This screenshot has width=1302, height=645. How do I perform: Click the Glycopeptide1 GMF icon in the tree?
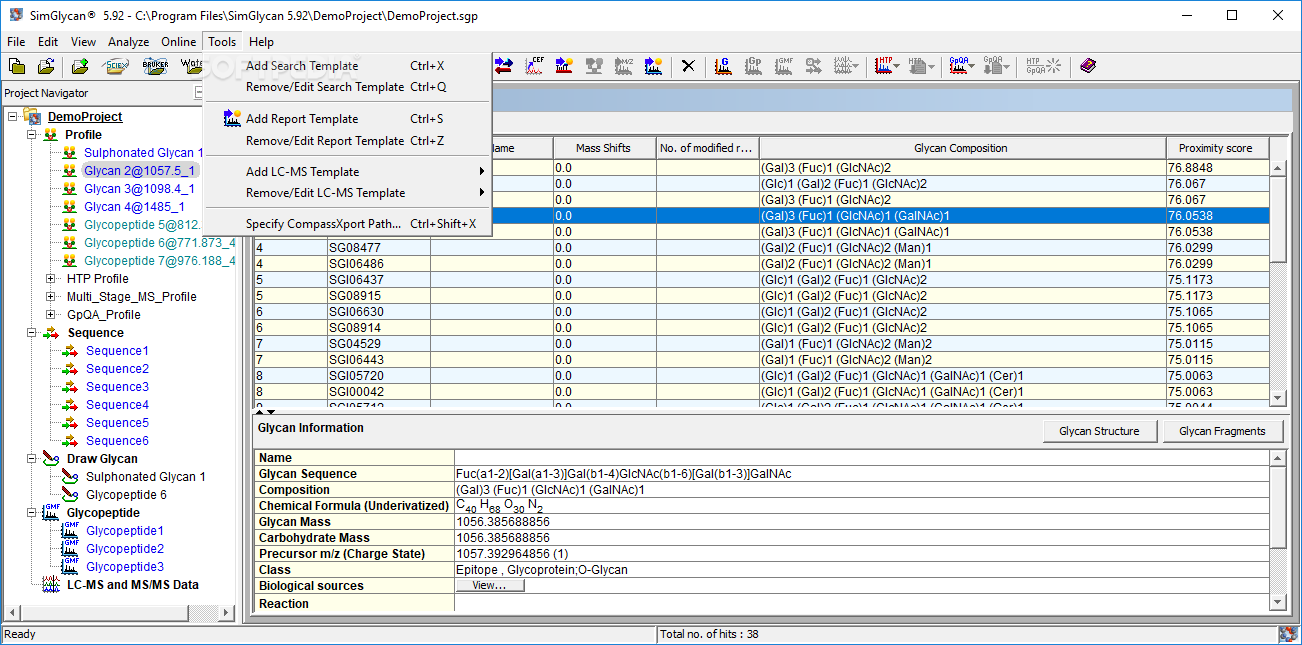[69, 531]
